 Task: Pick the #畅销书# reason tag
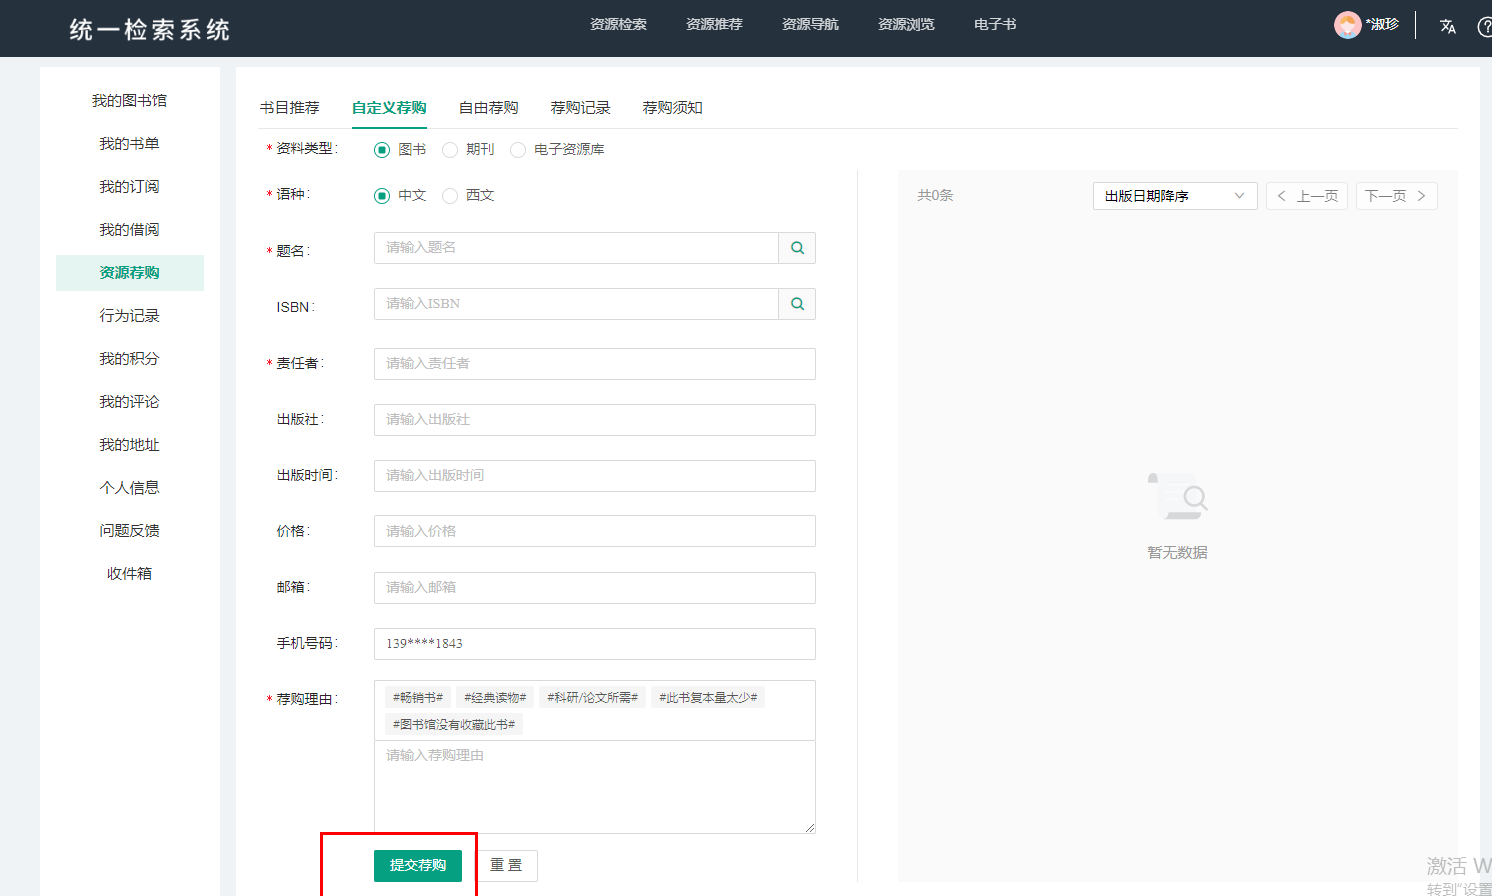417,697
